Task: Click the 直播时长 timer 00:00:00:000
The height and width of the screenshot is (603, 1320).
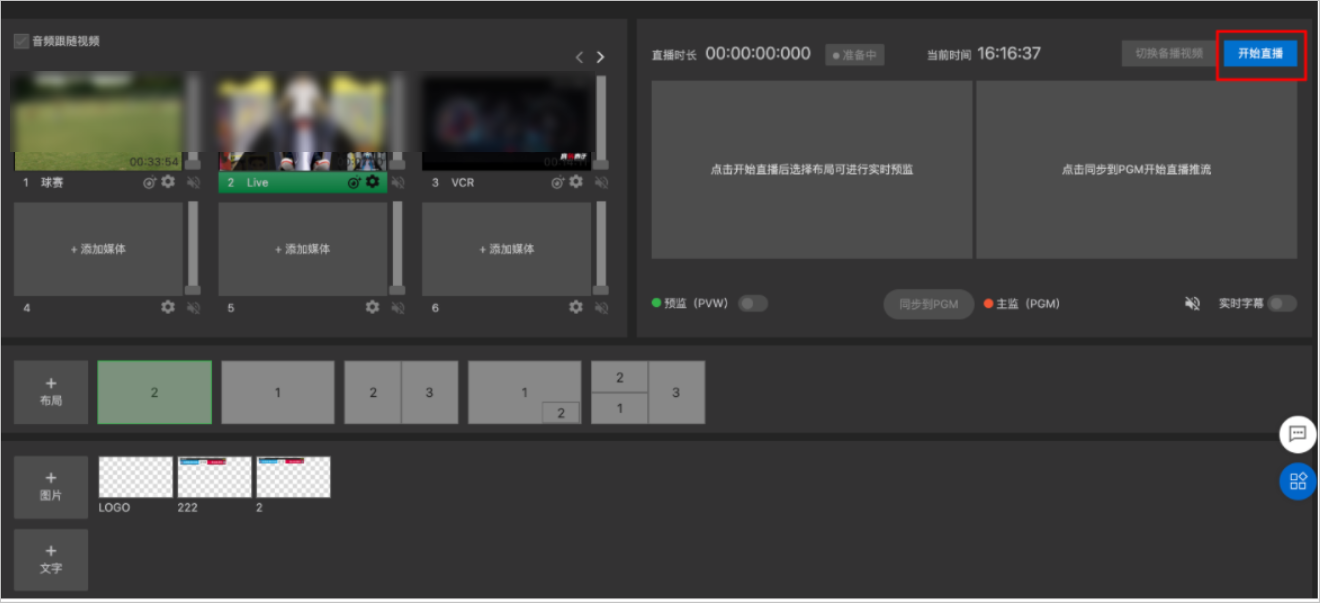Action: [x=758, y=54]
